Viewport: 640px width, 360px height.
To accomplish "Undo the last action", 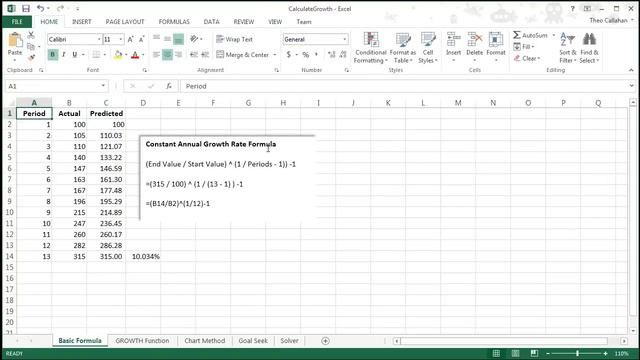I will point(40,8).
